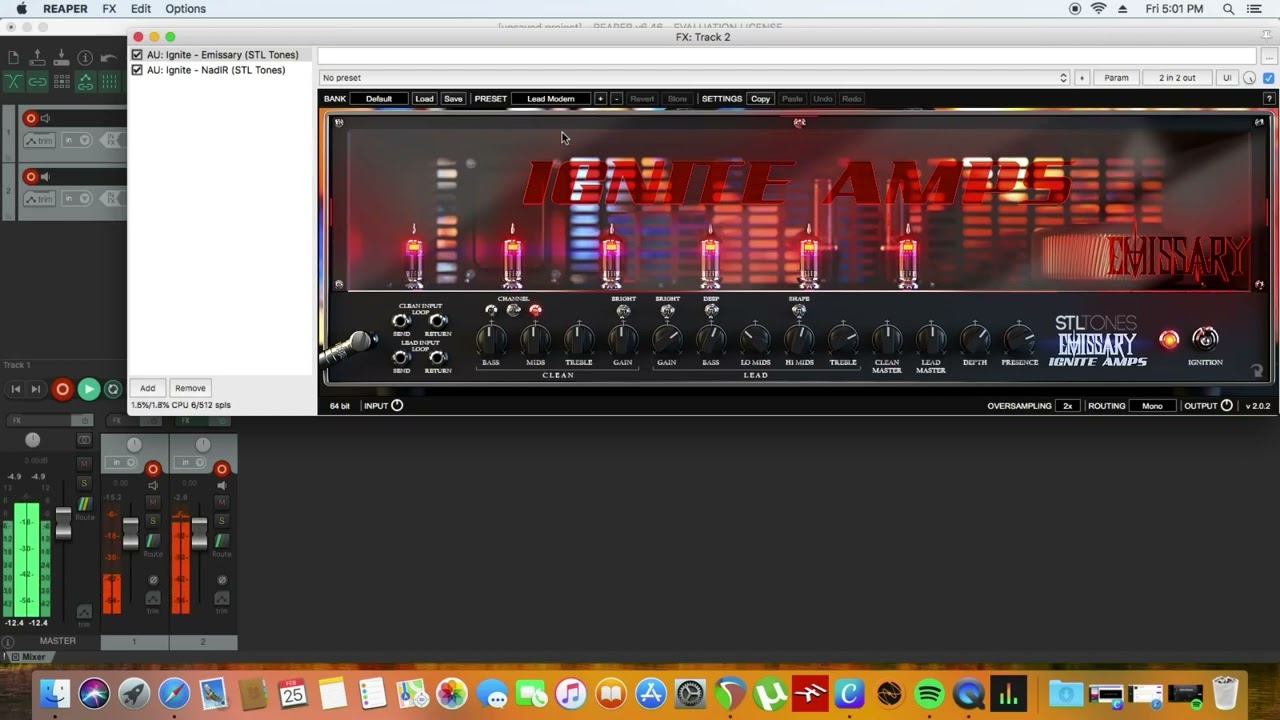Toggle the Shape switch
This screenshot has height=720, width=1280.
[799, 311]
